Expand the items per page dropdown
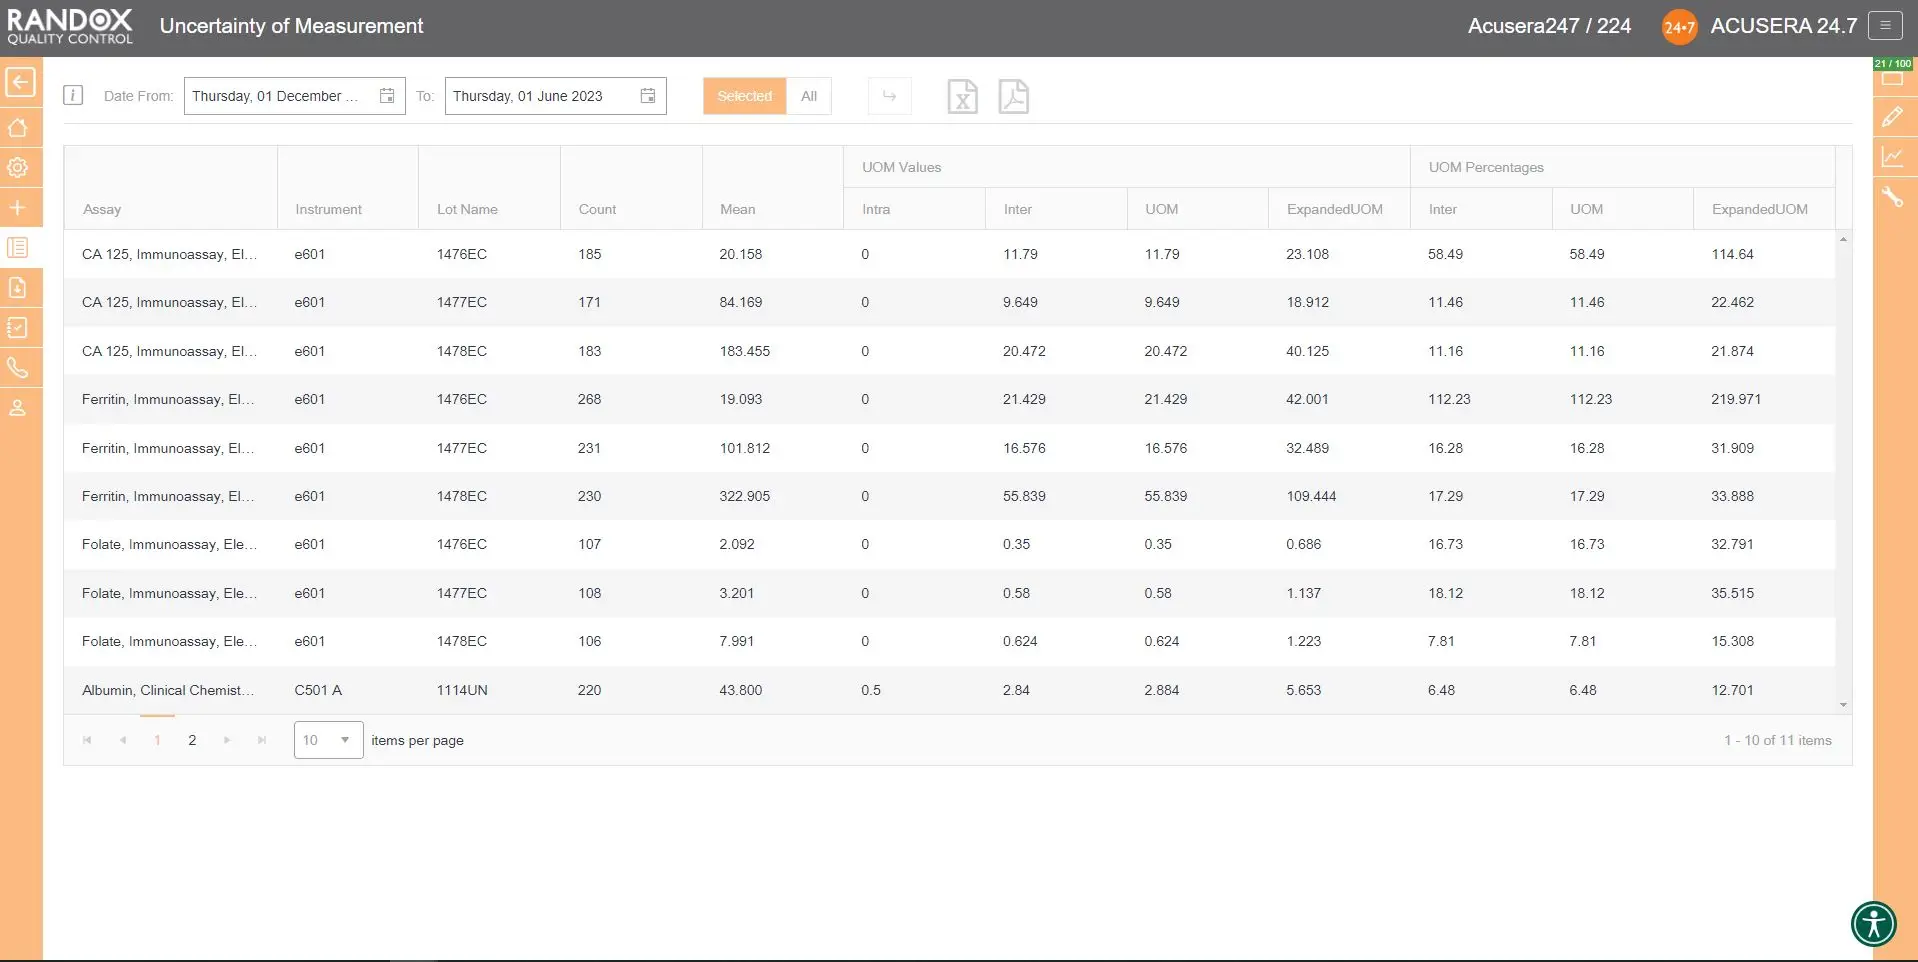The width and height of the screenshot is (1918, 962). click(x=344, y=740)
